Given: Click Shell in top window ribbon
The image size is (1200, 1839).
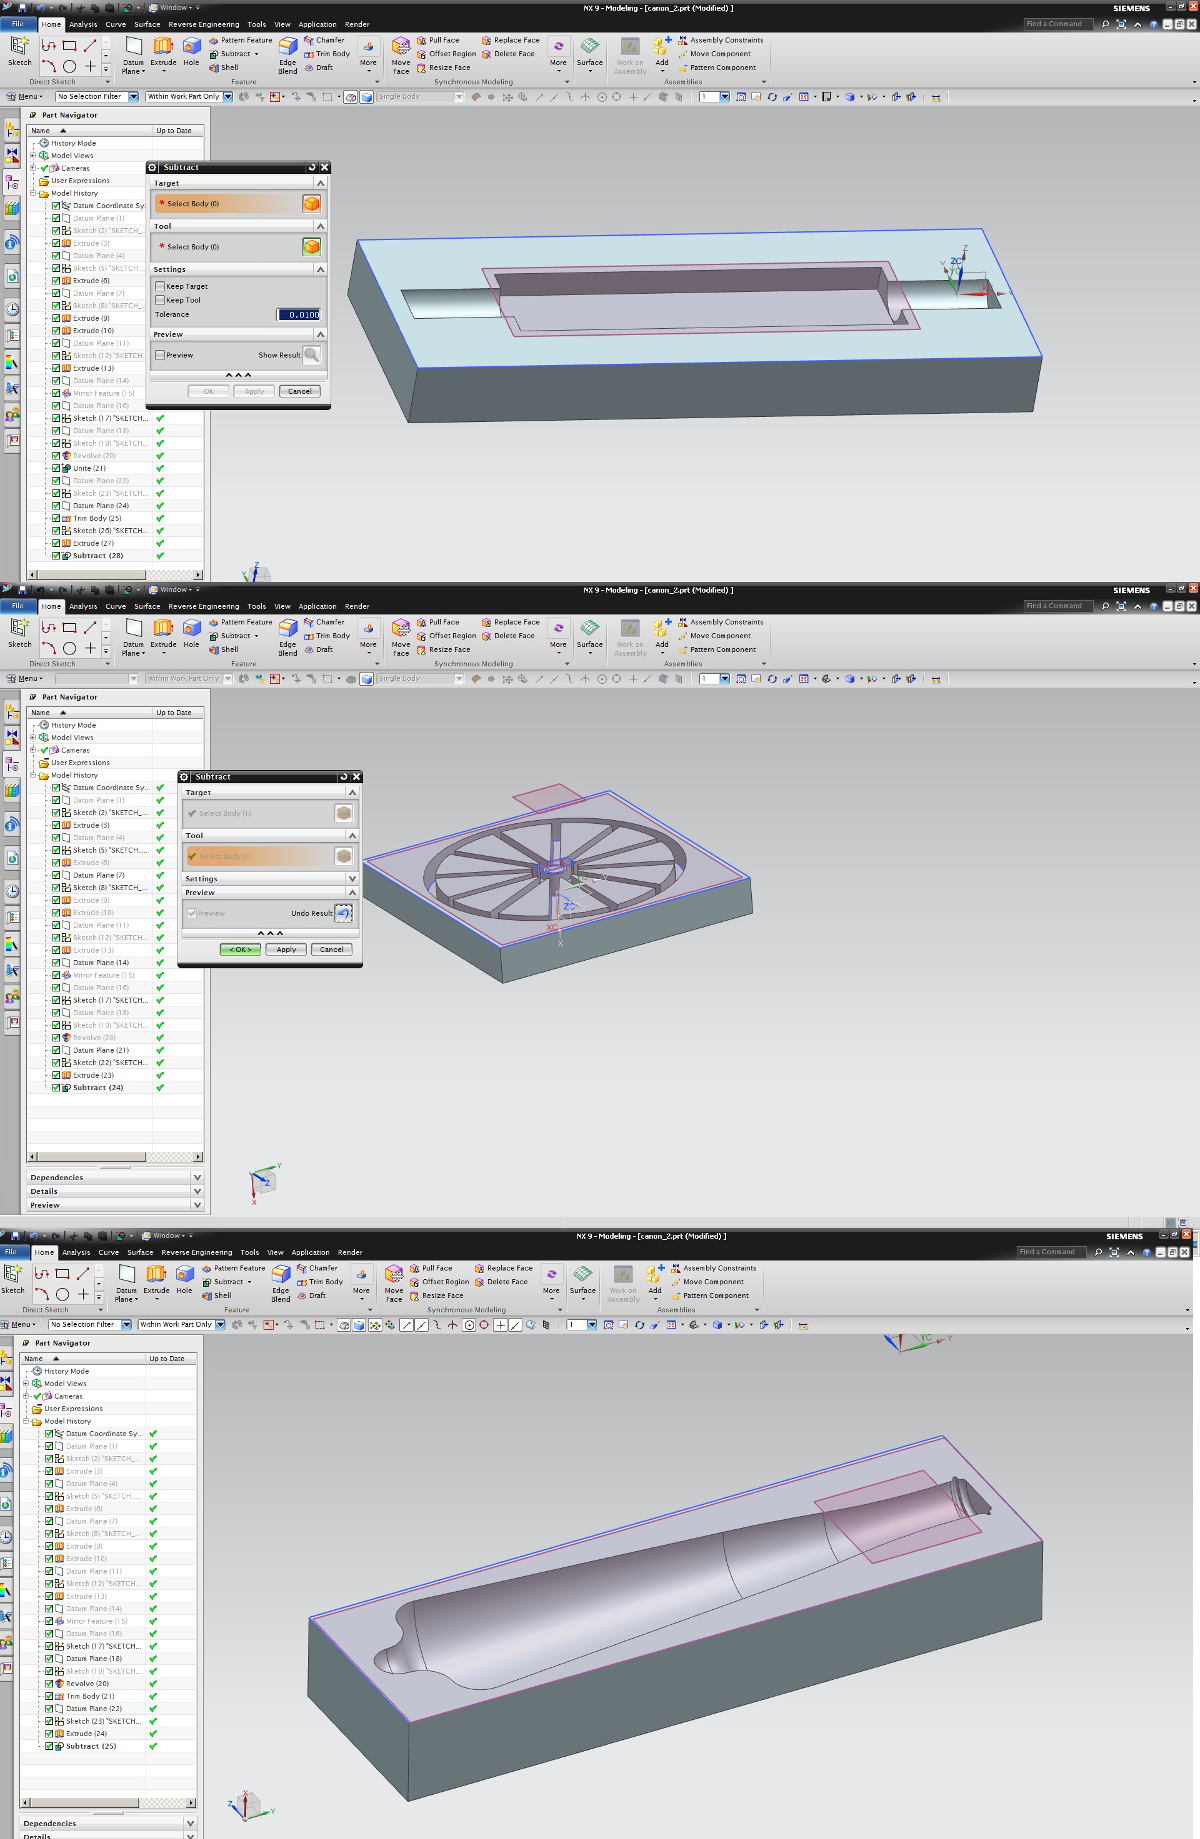Looking at the screenshot, I should [x=224, y=68].
